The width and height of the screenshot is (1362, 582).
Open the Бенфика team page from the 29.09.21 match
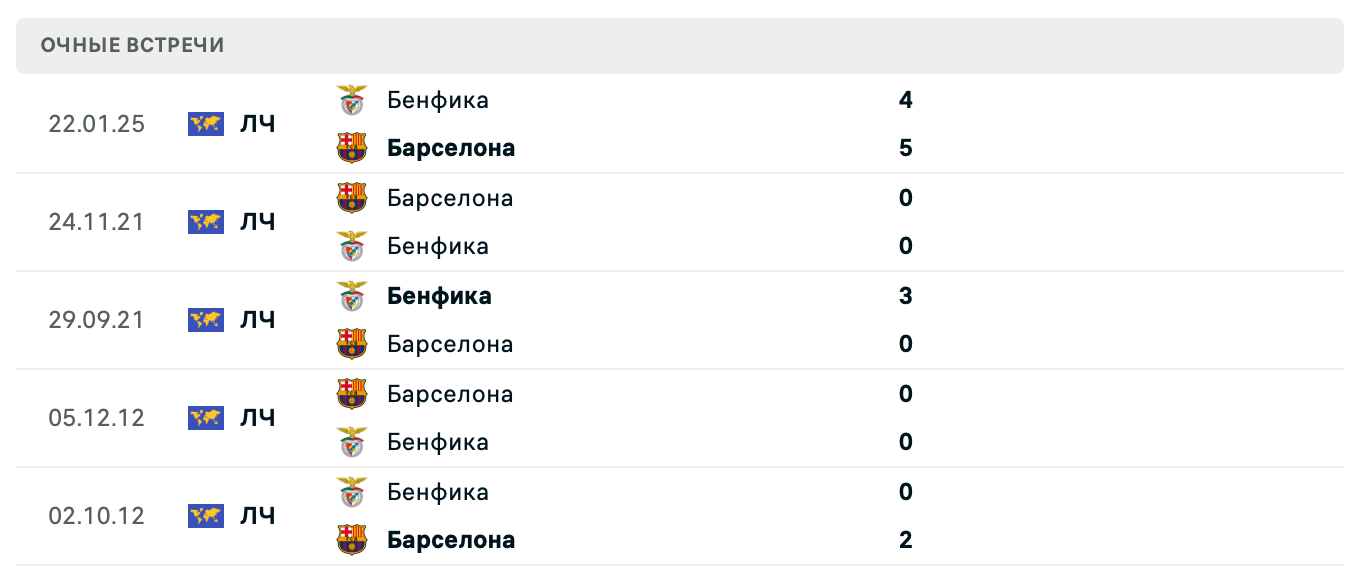click(x=438, y=295)
